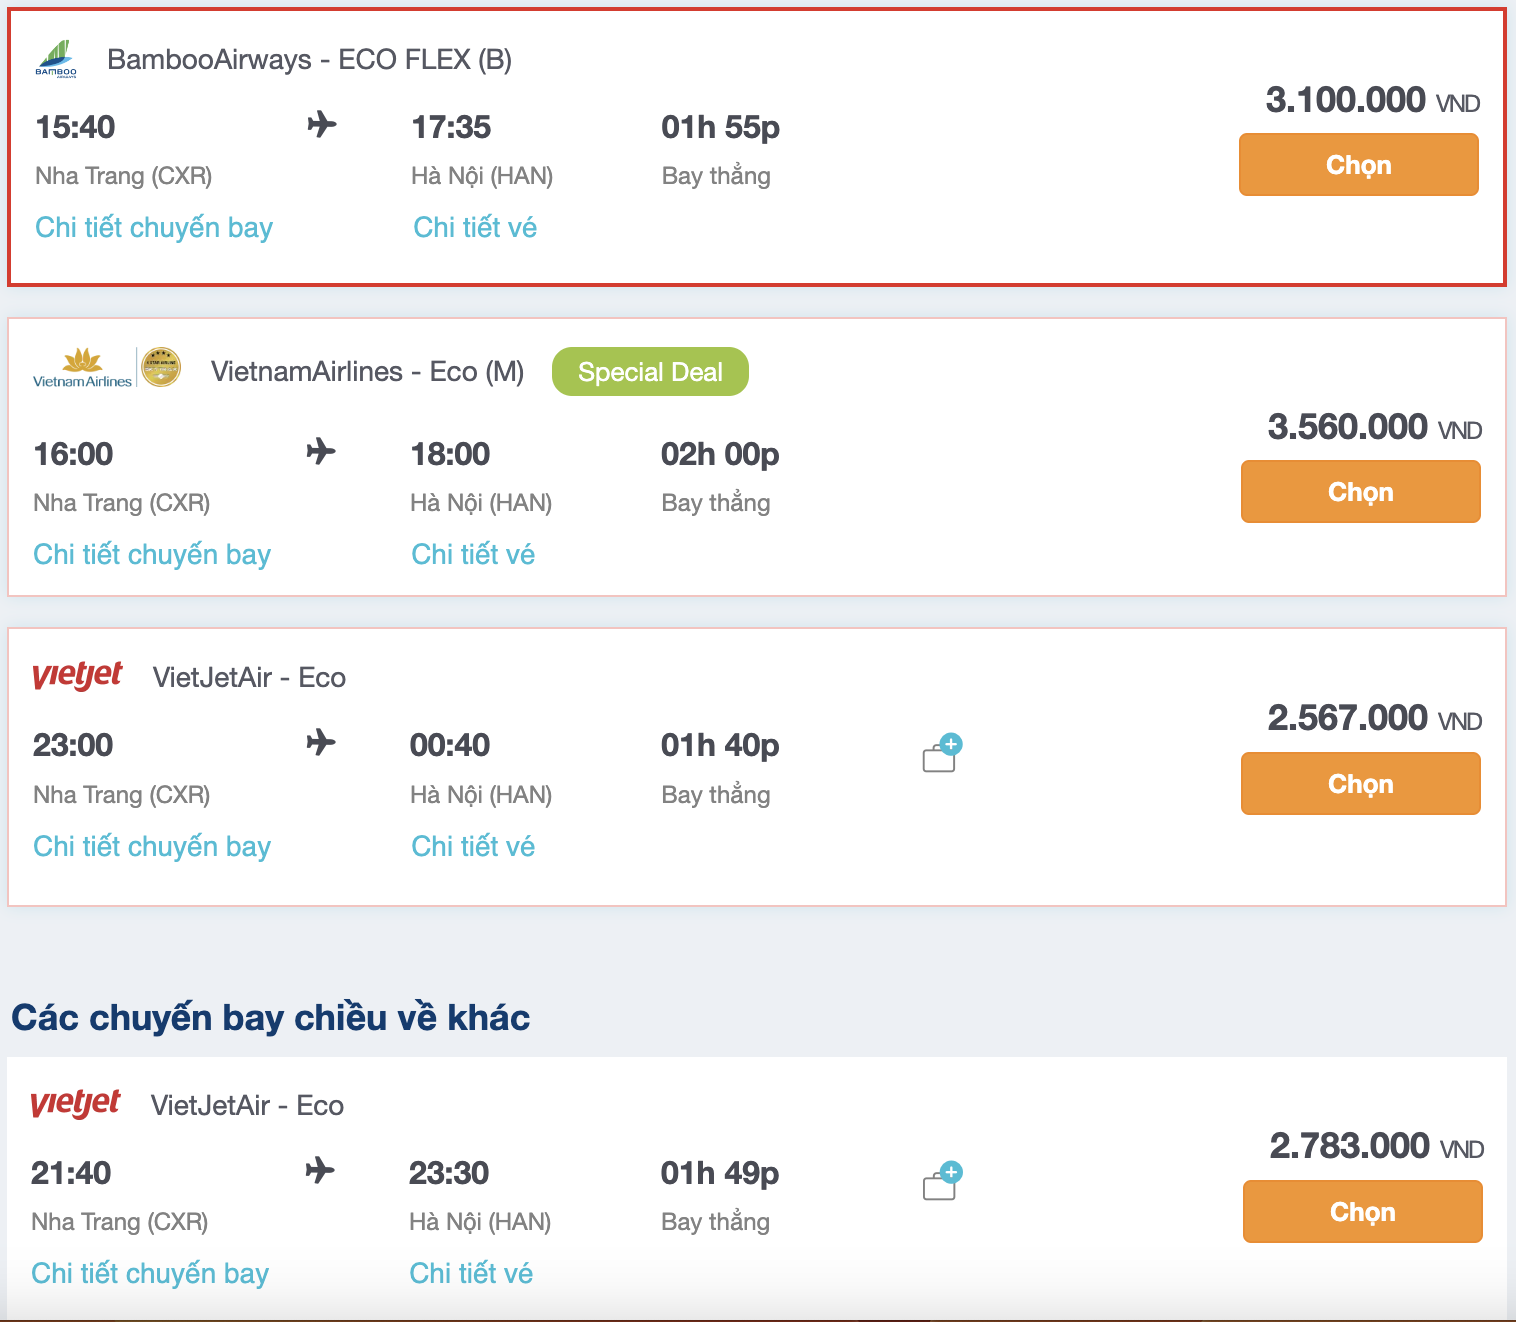1516x1322 pixels.
Task: Click the airplane icon on the Vietnam Airlines flight
Action: [321, 452]
